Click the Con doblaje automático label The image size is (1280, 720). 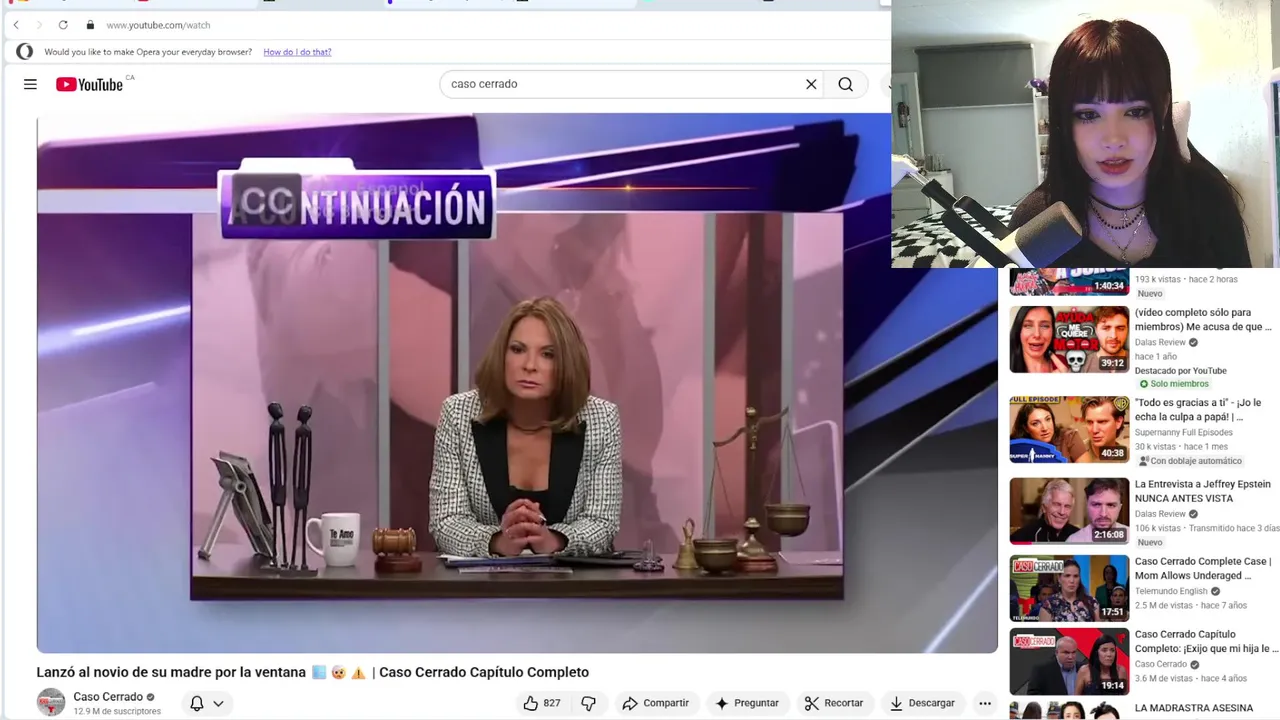(x=1190, y=461)
